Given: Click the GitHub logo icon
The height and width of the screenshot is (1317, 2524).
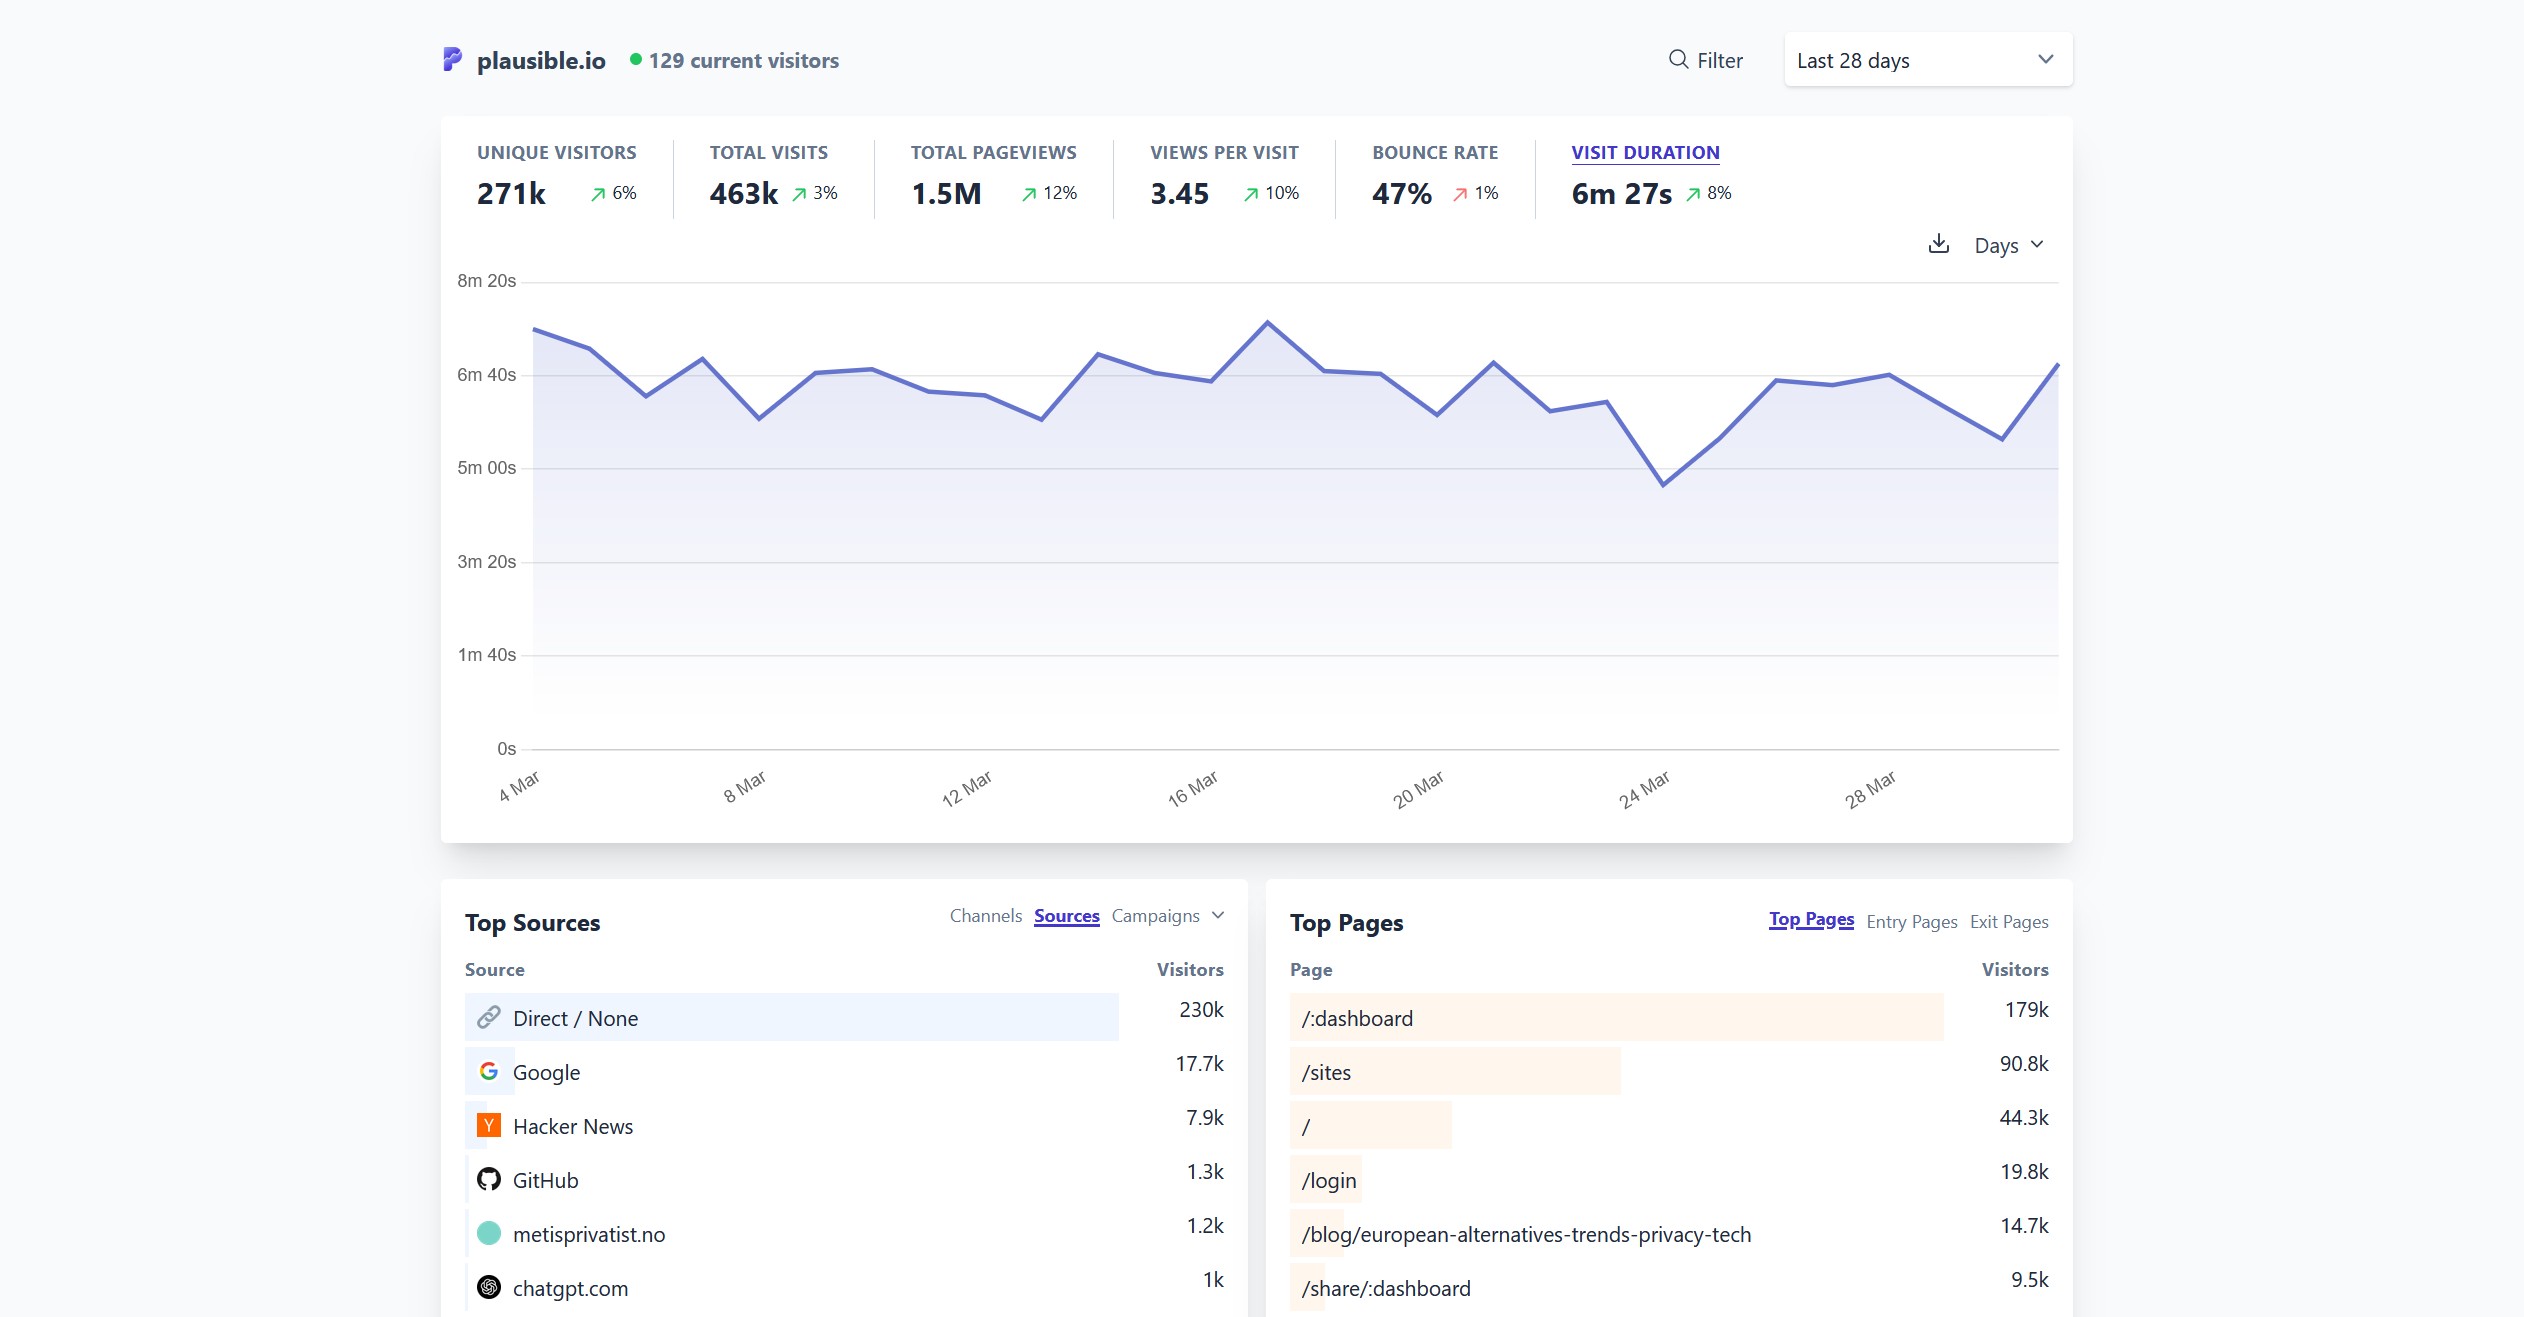Looking at the screenshot, I should pos(489,1179).
